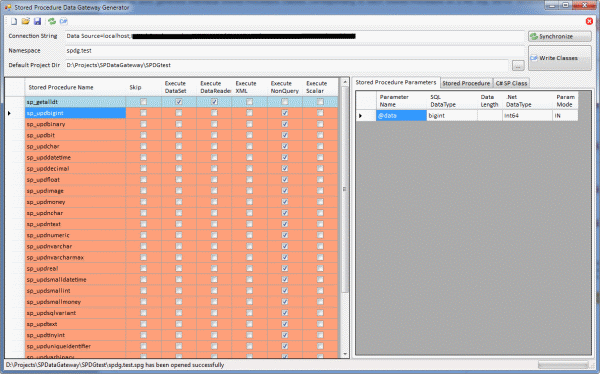Click the Execute NonQuery column header
600x374 pixels.
[x=285, y=87]
